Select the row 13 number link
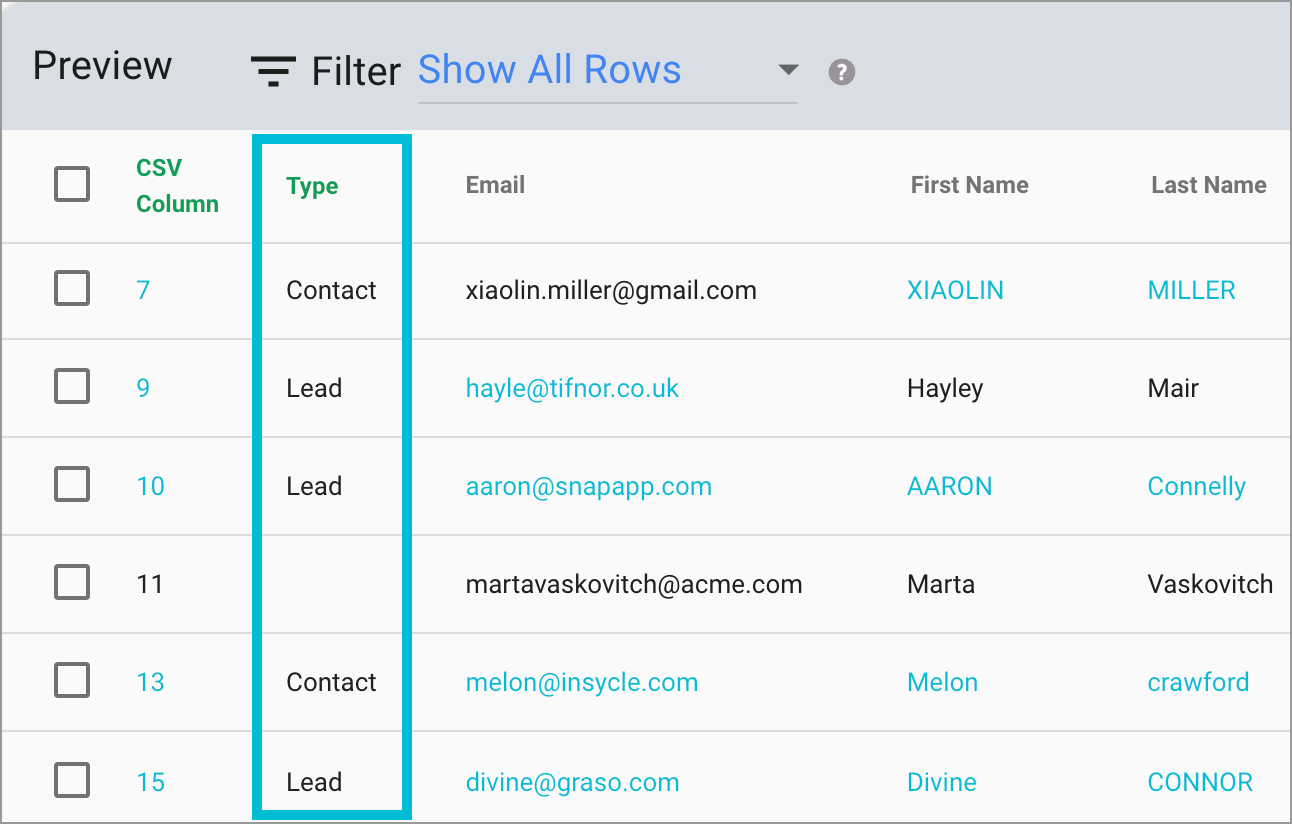 coord(150,682)
